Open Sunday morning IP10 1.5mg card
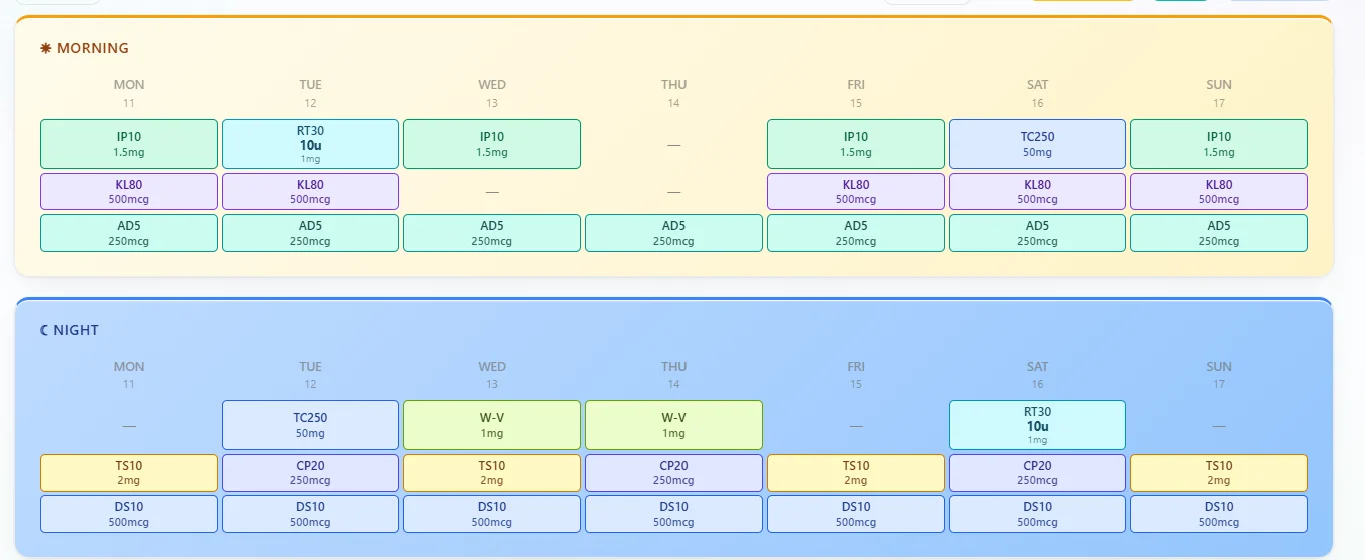This screenshot has width=1365, height=560. click(1219, 144)
